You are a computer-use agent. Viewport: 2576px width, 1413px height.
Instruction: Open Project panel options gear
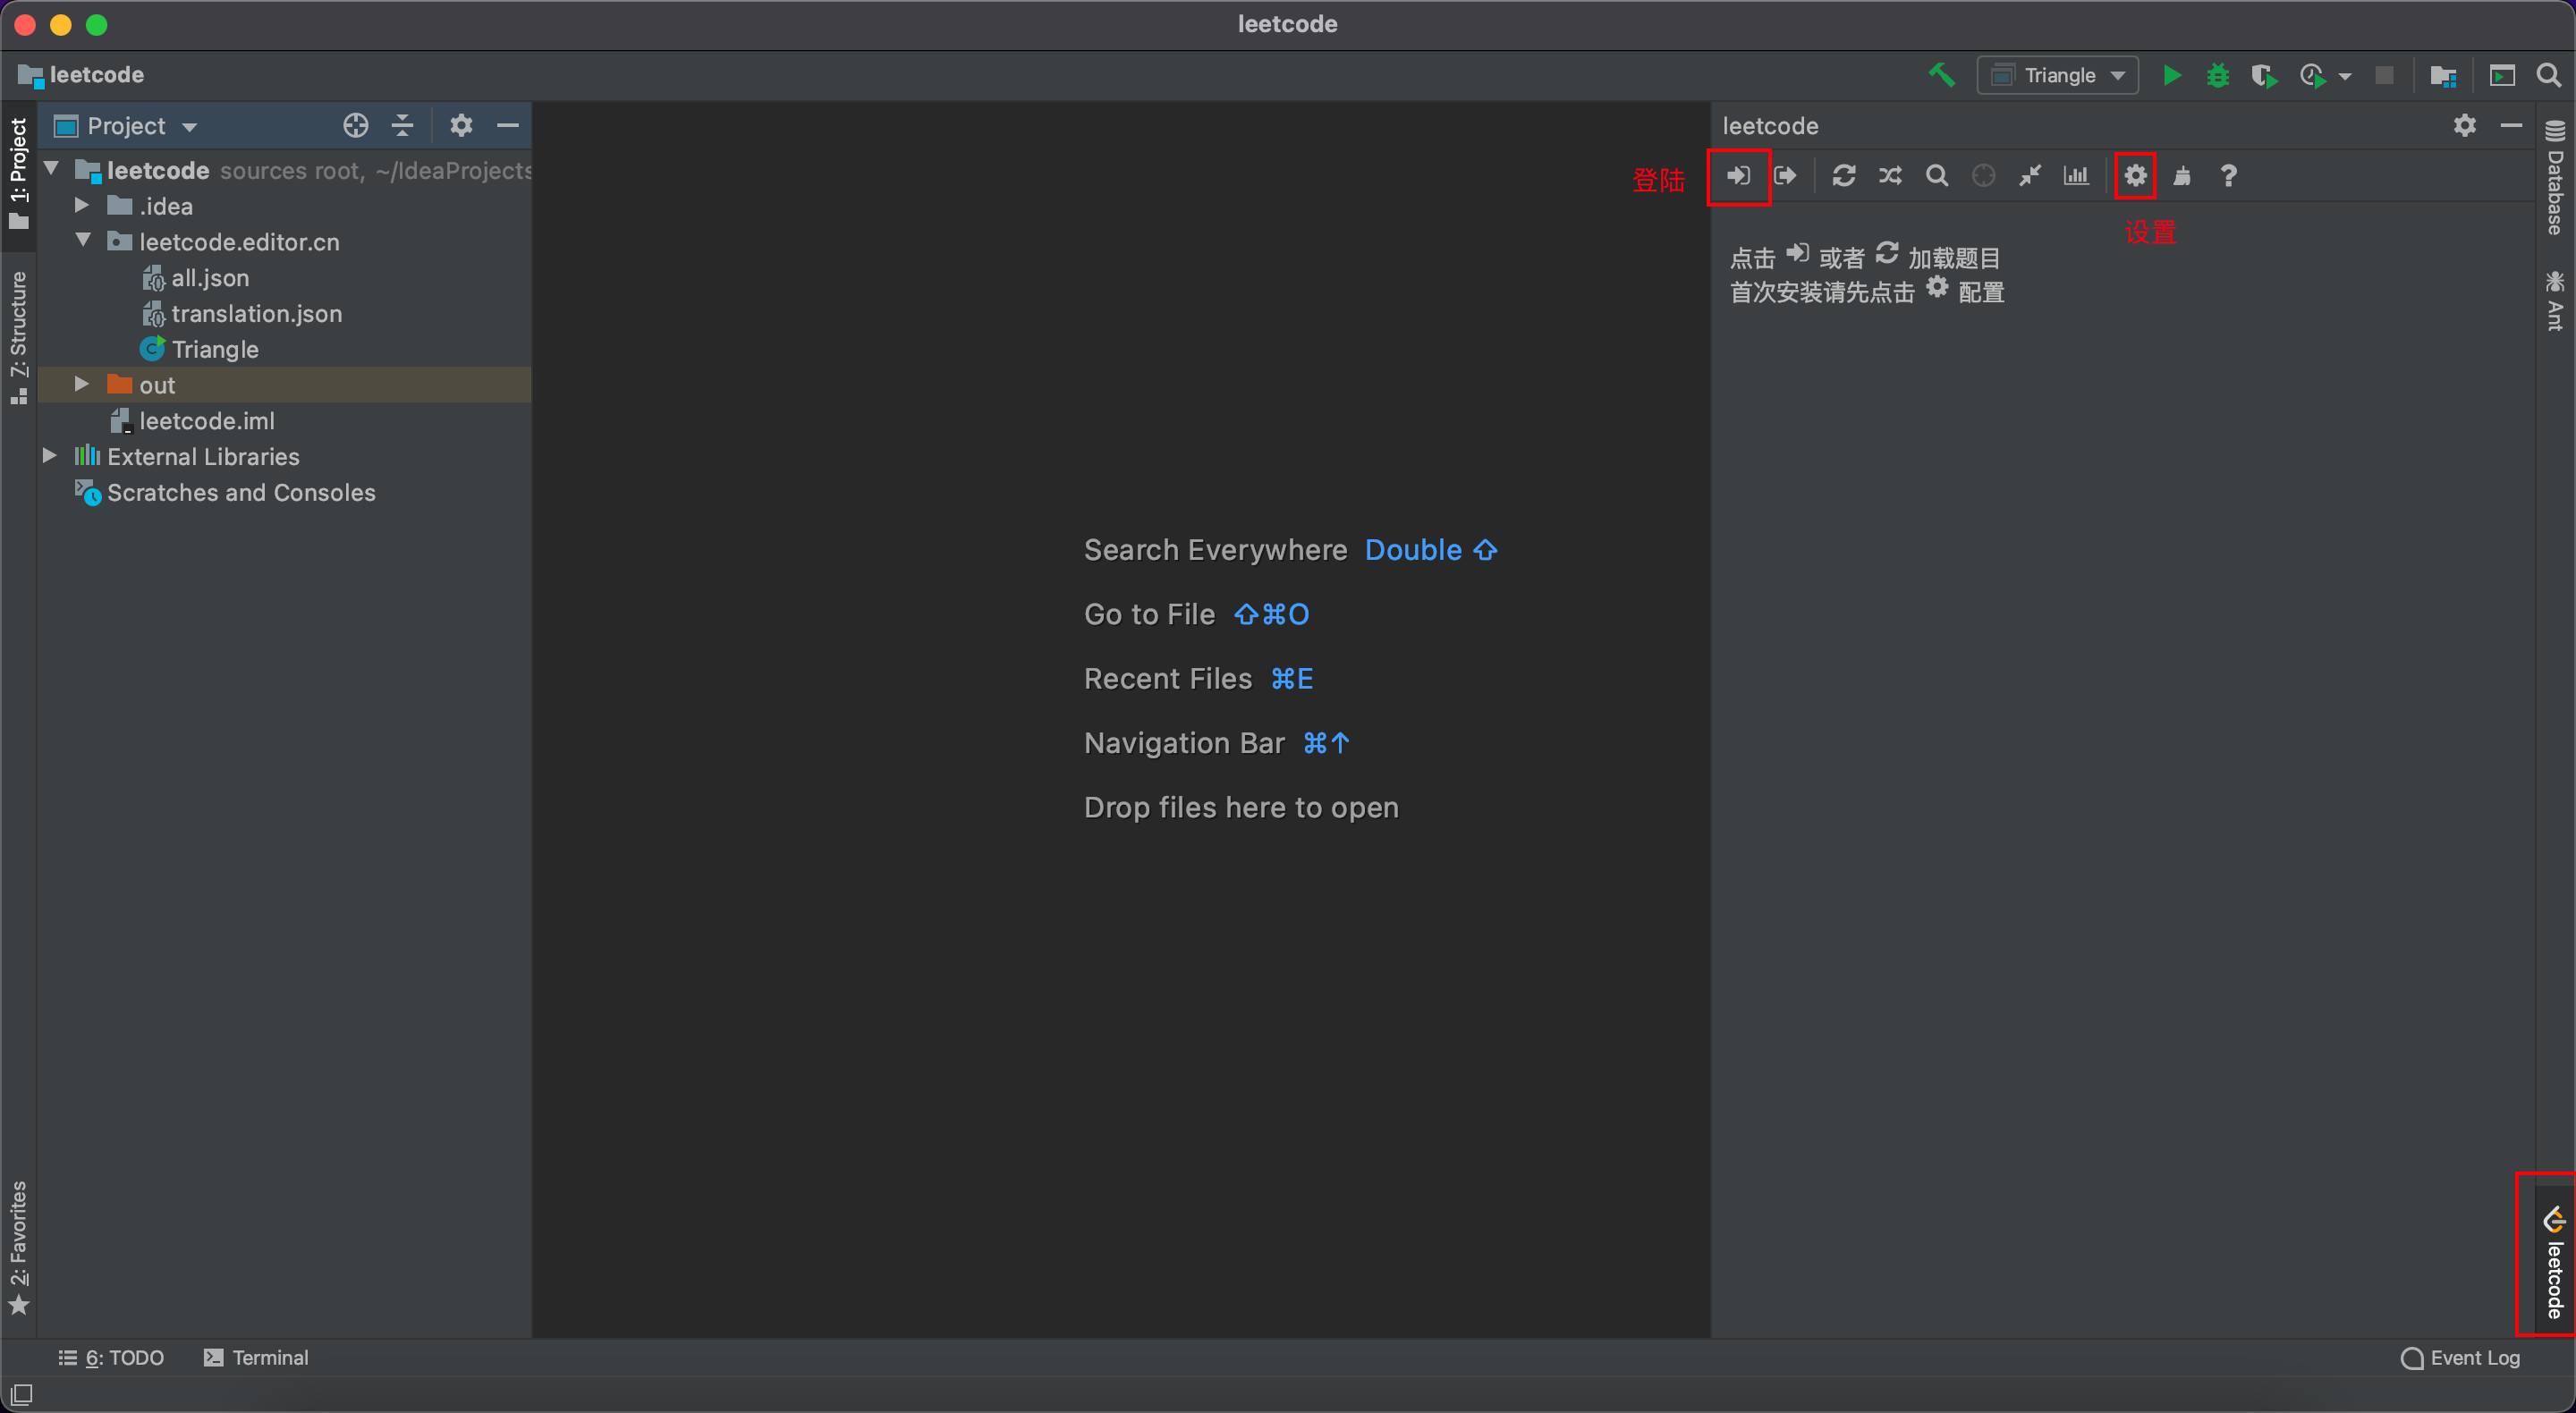(x=460, y=125)
